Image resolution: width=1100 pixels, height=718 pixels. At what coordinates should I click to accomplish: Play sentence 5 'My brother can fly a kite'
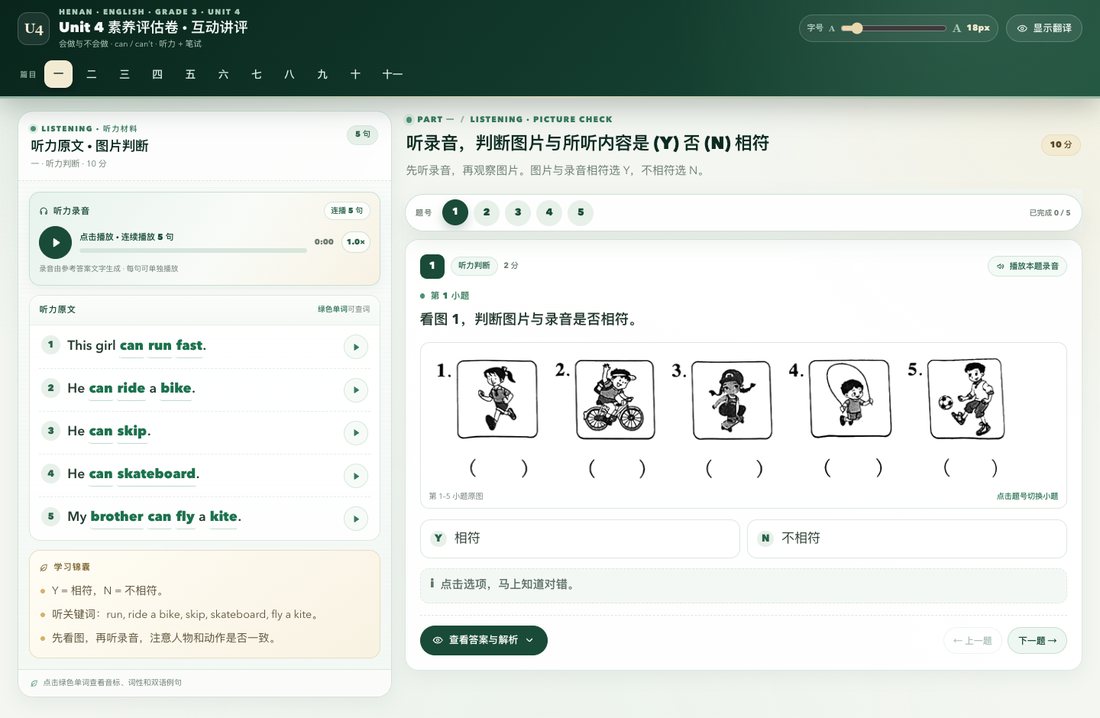356,519
